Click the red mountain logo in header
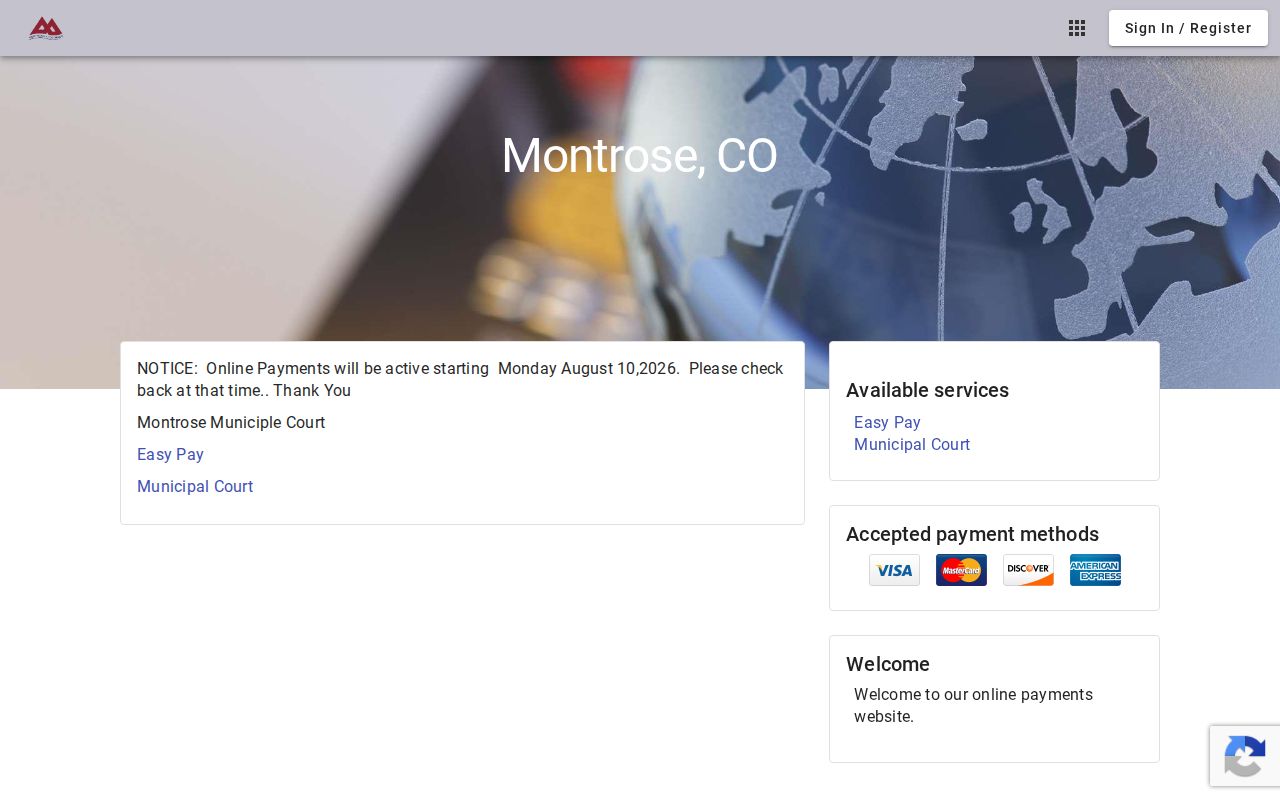The image size is (1280, 800). [46, 28]
